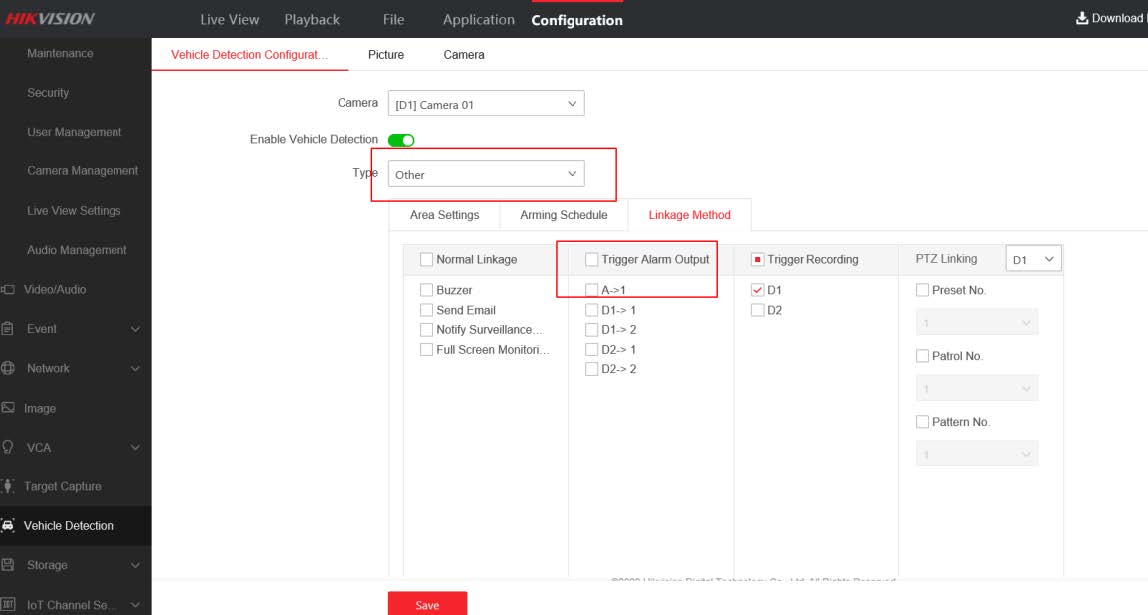This screenshot has width=1148, height=615.
Task: Go to Live View menu
Action: point(230,20)
